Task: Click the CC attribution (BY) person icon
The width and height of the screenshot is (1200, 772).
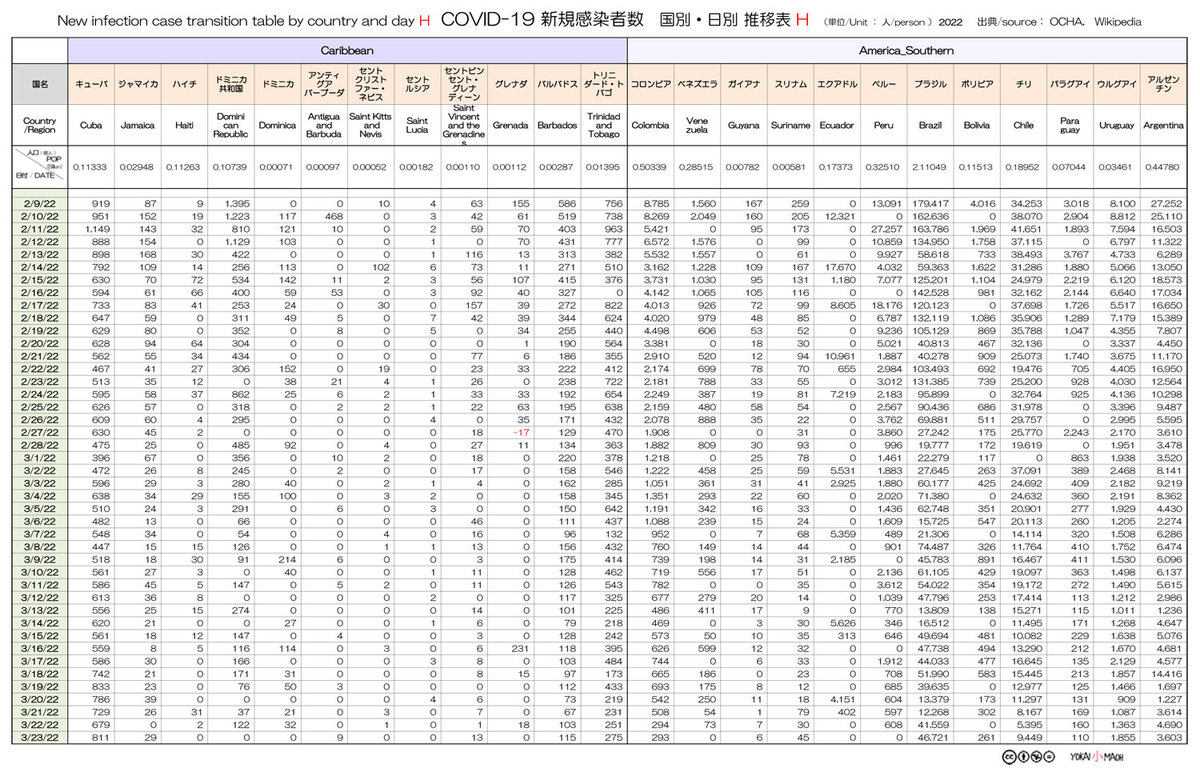Action: [x=1023, y=757]
